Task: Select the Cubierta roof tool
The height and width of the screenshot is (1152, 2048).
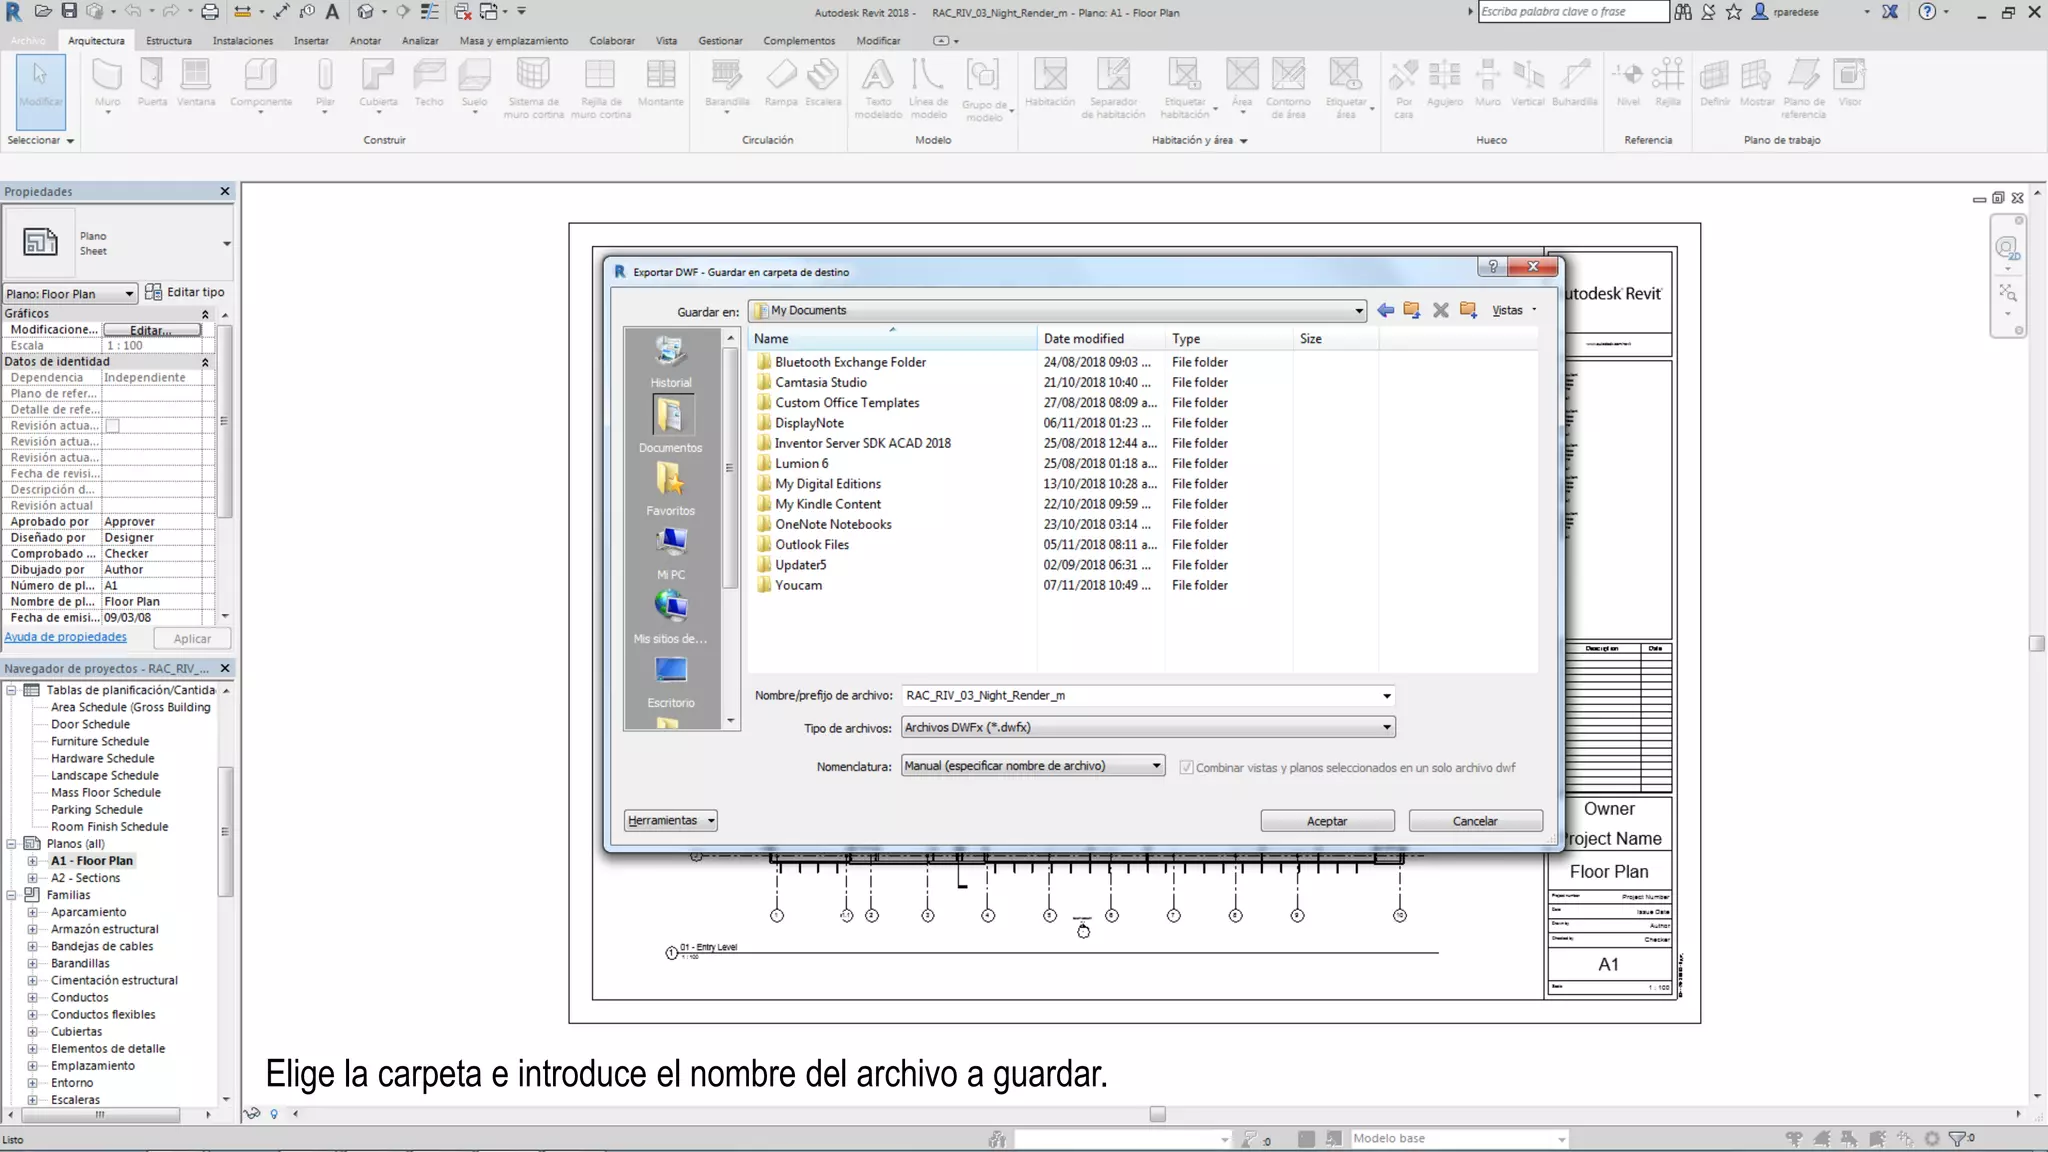Action: click(x=378, y=84)
